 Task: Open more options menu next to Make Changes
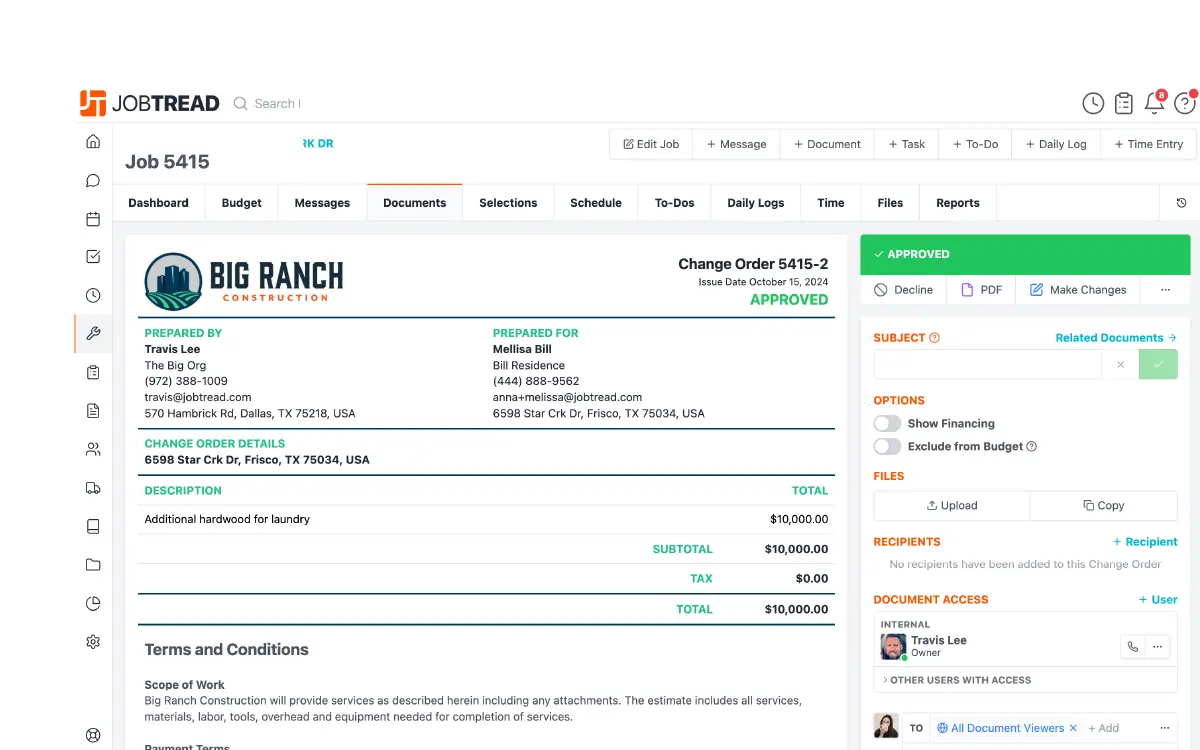(1165, 289)
